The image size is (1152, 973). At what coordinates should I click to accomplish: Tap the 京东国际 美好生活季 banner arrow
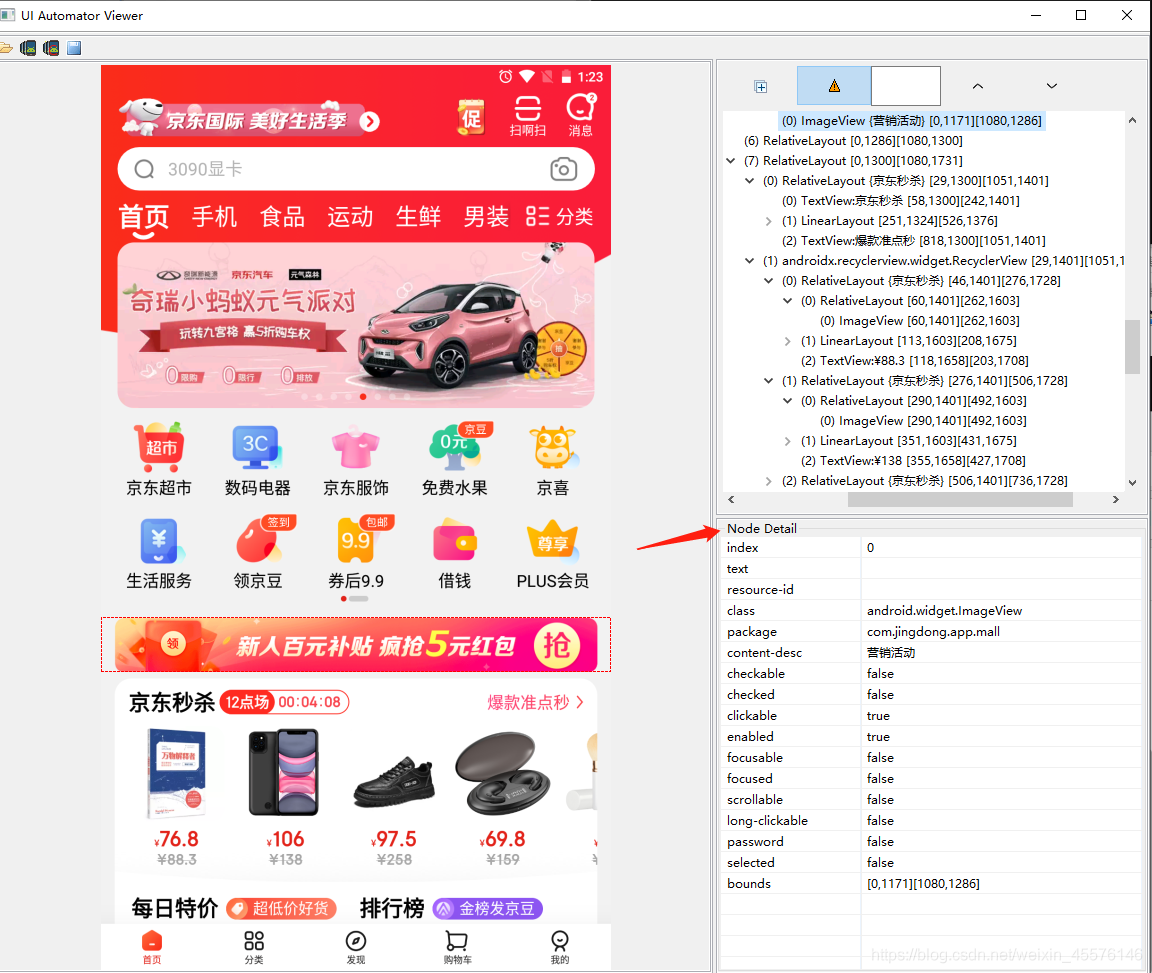[370, 121]
